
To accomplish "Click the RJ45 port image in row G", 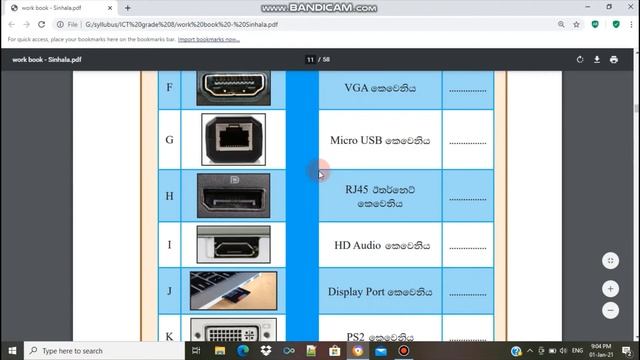I will click(233, 139).
